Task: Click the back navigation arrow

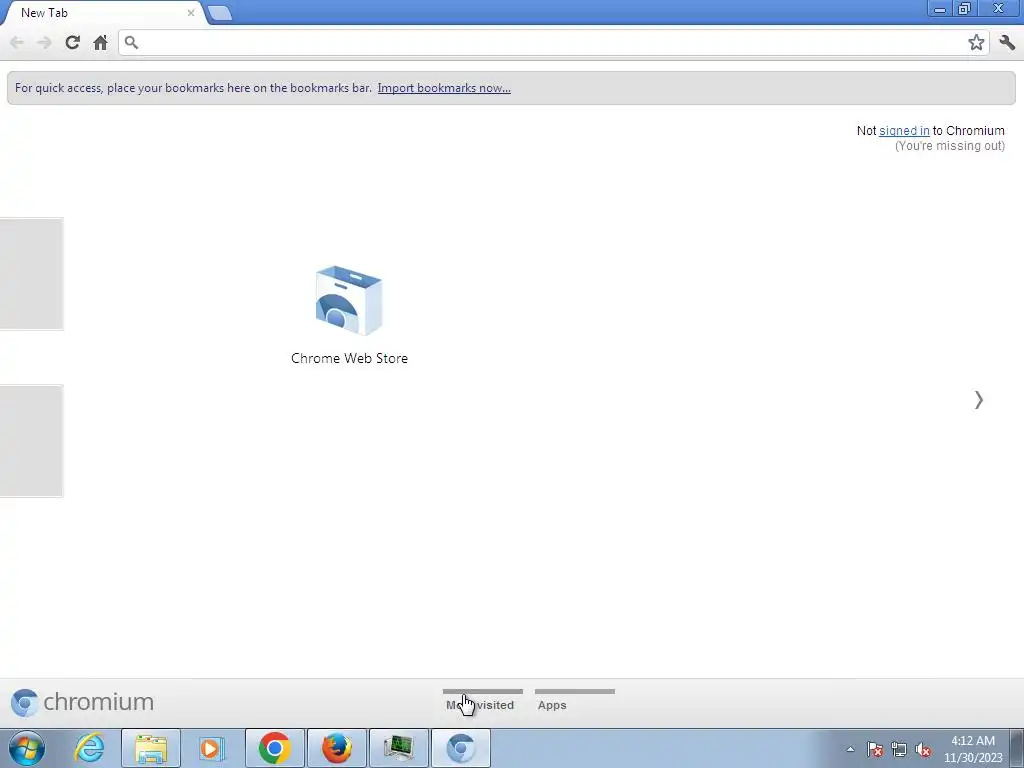Action: click(x=17, y=42)
